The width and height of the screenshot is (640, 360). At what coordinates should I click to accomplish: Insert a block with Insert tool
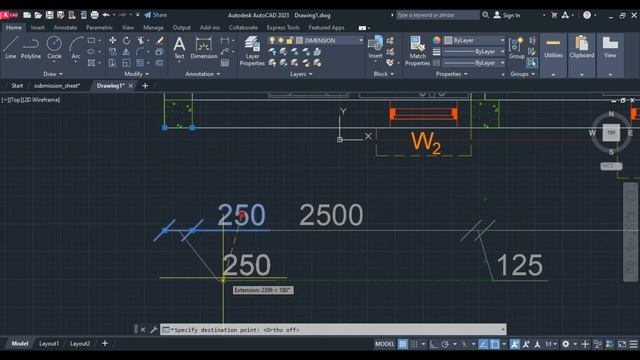pyautogui.click(x=375, y=48)
